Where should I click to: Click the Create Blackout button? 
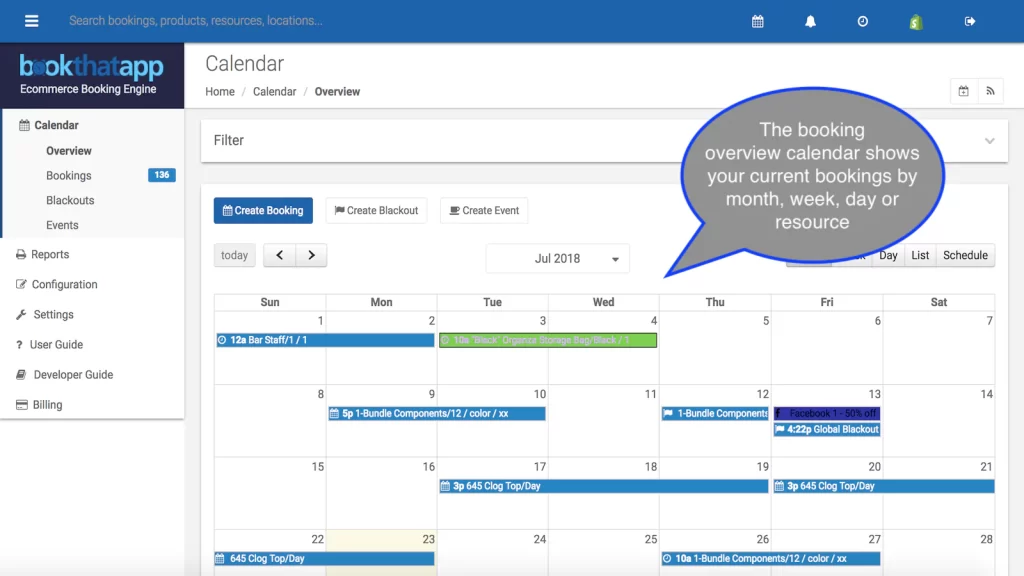tap(376, 210)
